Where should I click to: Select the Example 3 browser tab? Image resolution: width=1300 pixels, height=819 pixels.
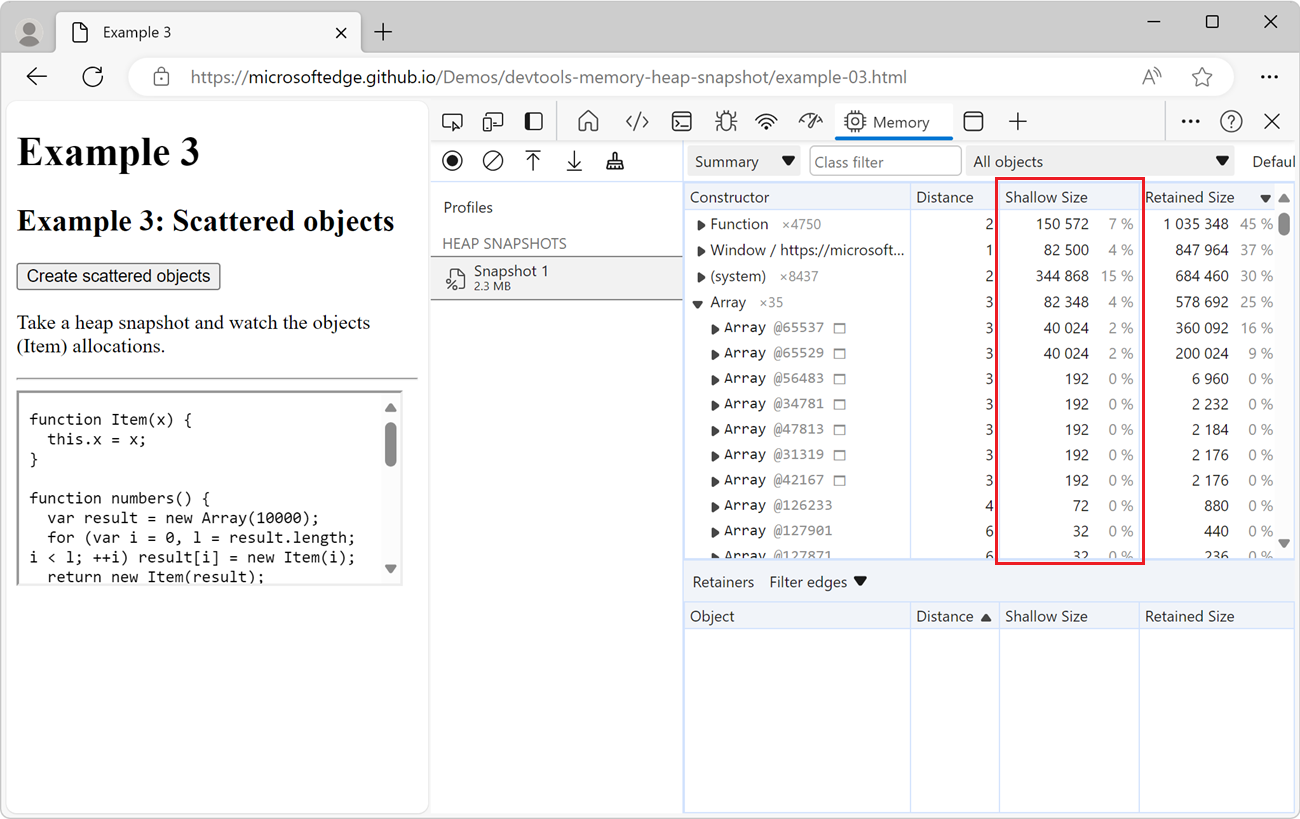[x=208, y=32]
